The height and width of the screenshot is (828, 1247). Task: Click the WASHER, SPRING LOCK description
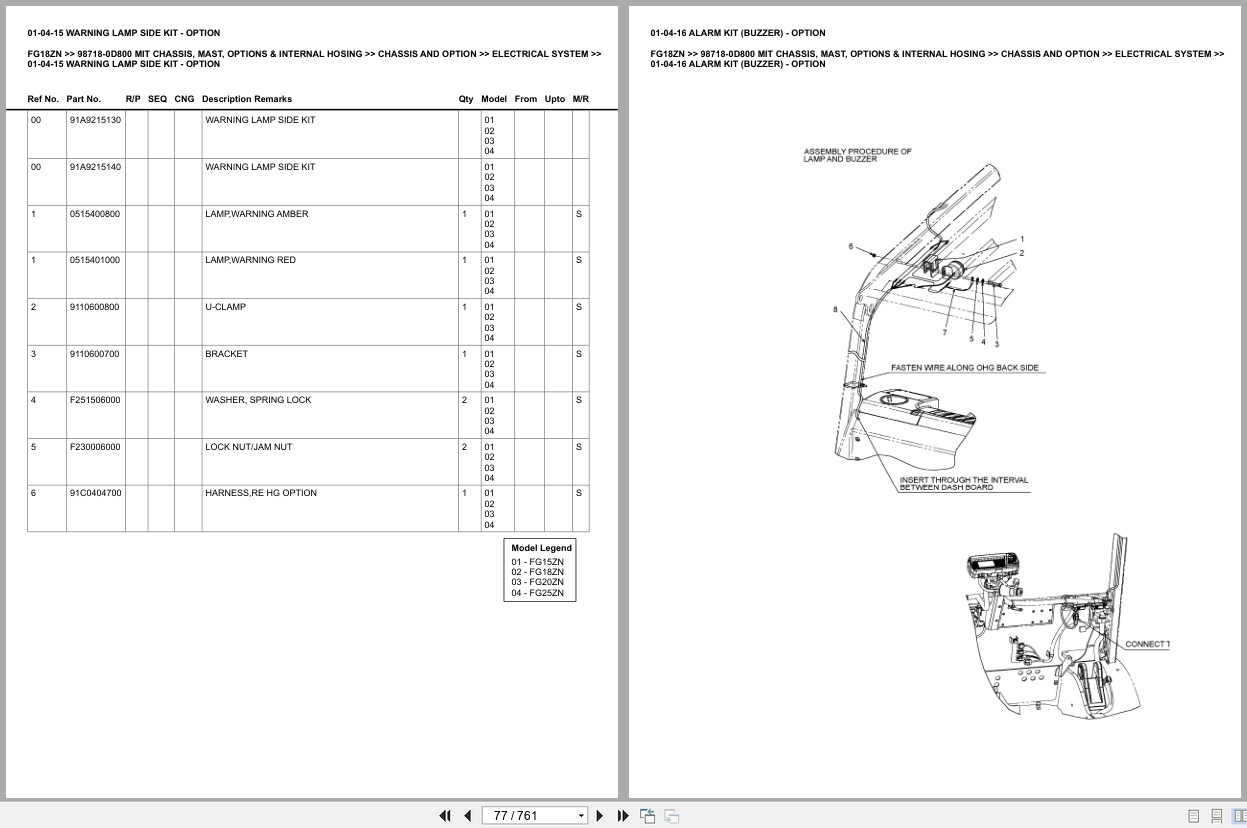click(x=258, y=400)
